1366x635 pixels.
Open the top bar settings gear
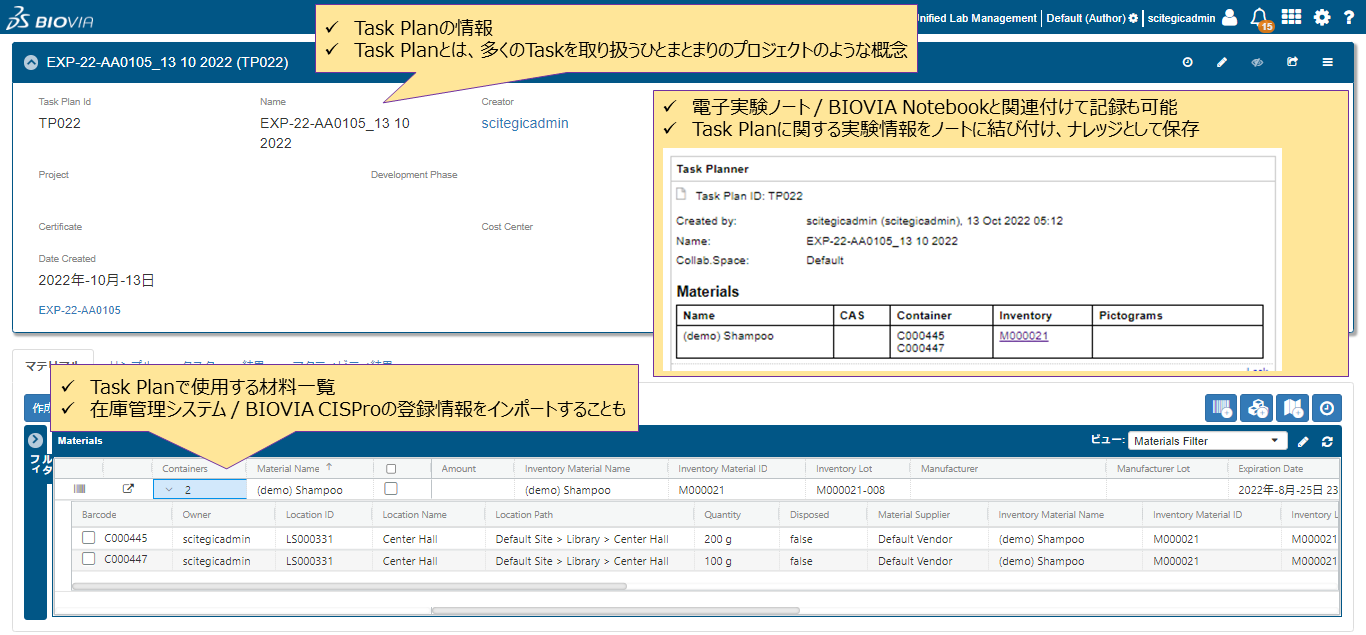[1322, 18]
